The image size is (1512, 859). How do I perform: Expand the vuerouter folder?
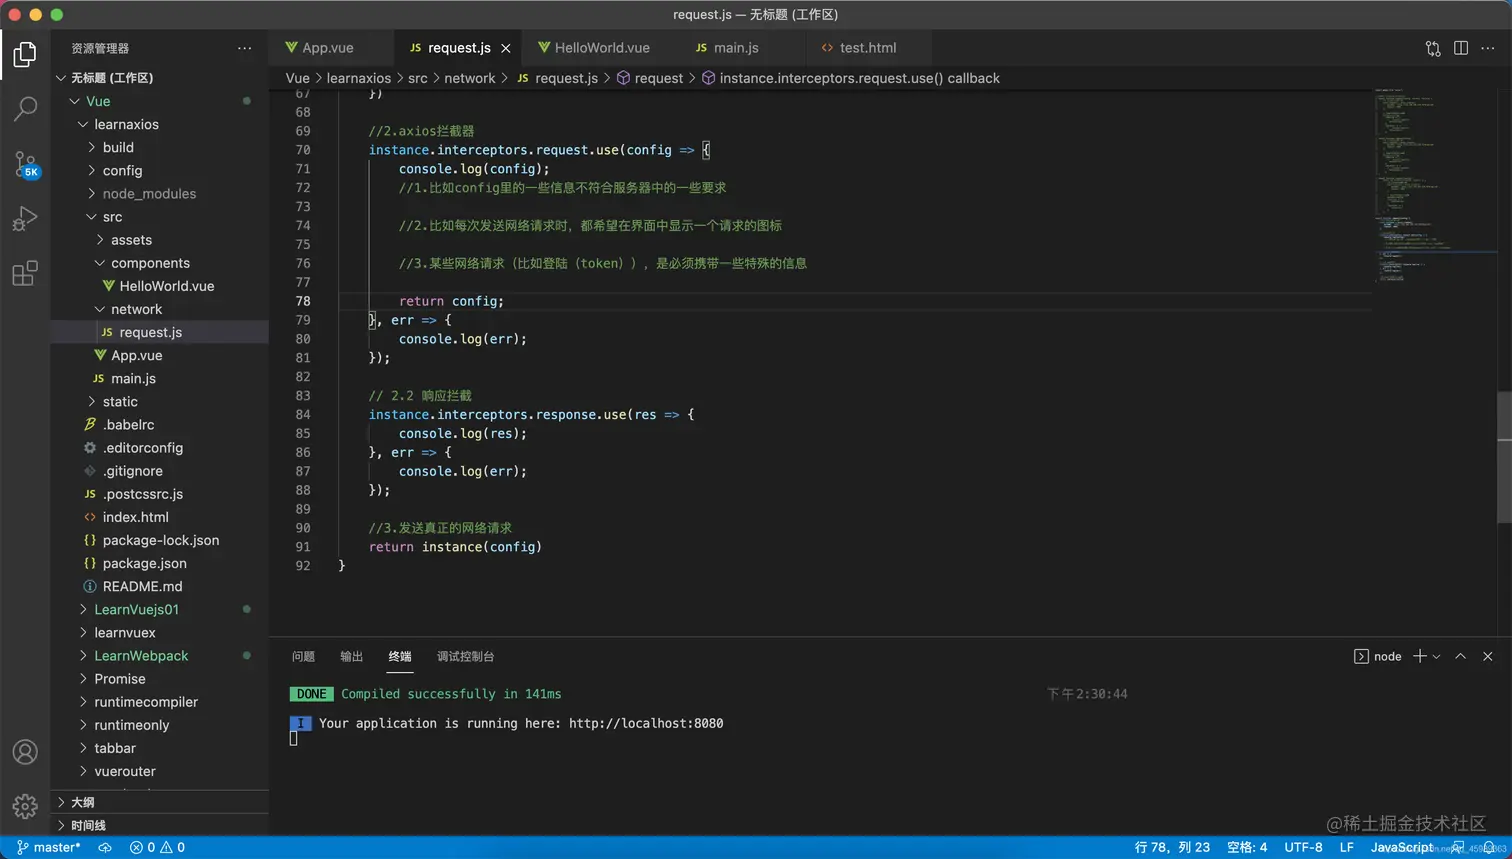click(160, 771)
